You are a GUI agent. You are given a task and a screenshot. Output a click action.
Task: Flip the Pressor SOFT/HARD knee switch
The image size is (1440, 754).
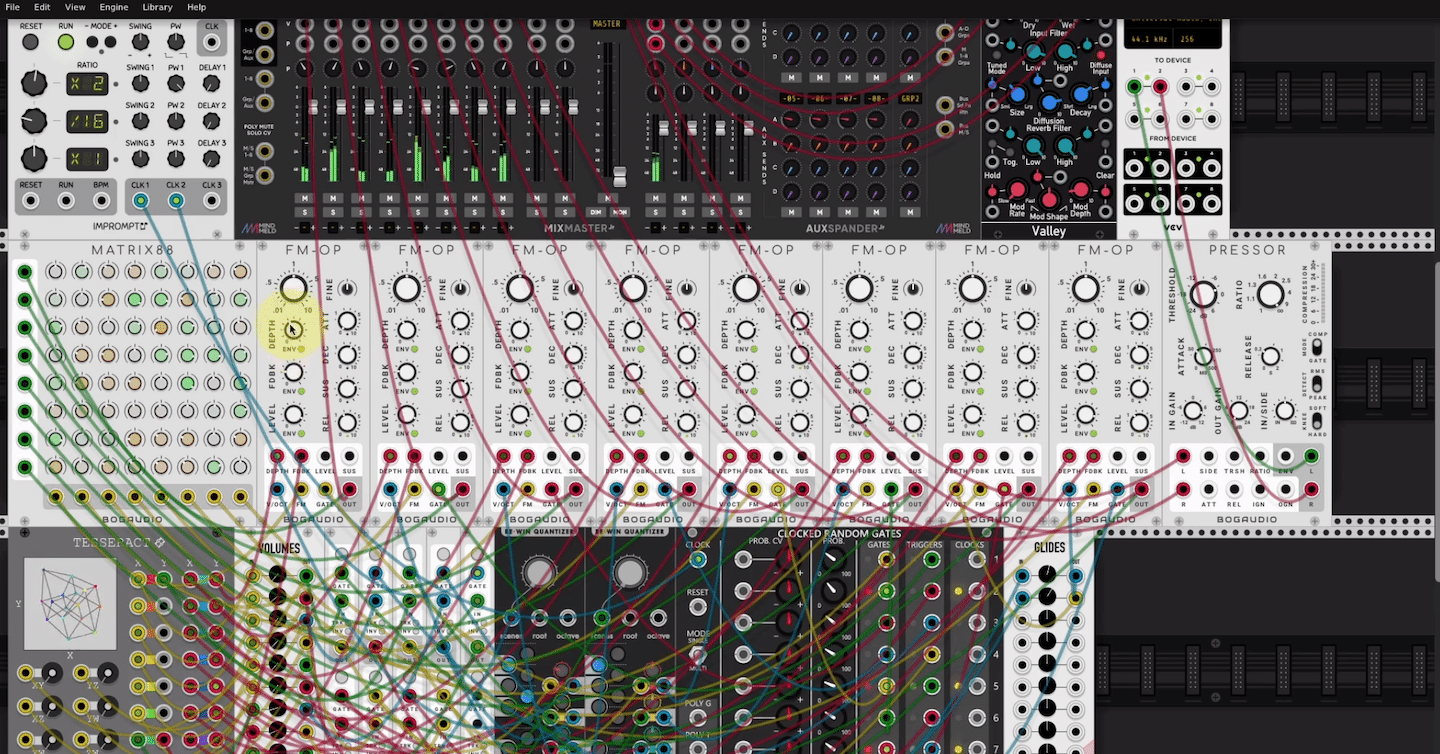[x=1317, y=421]
